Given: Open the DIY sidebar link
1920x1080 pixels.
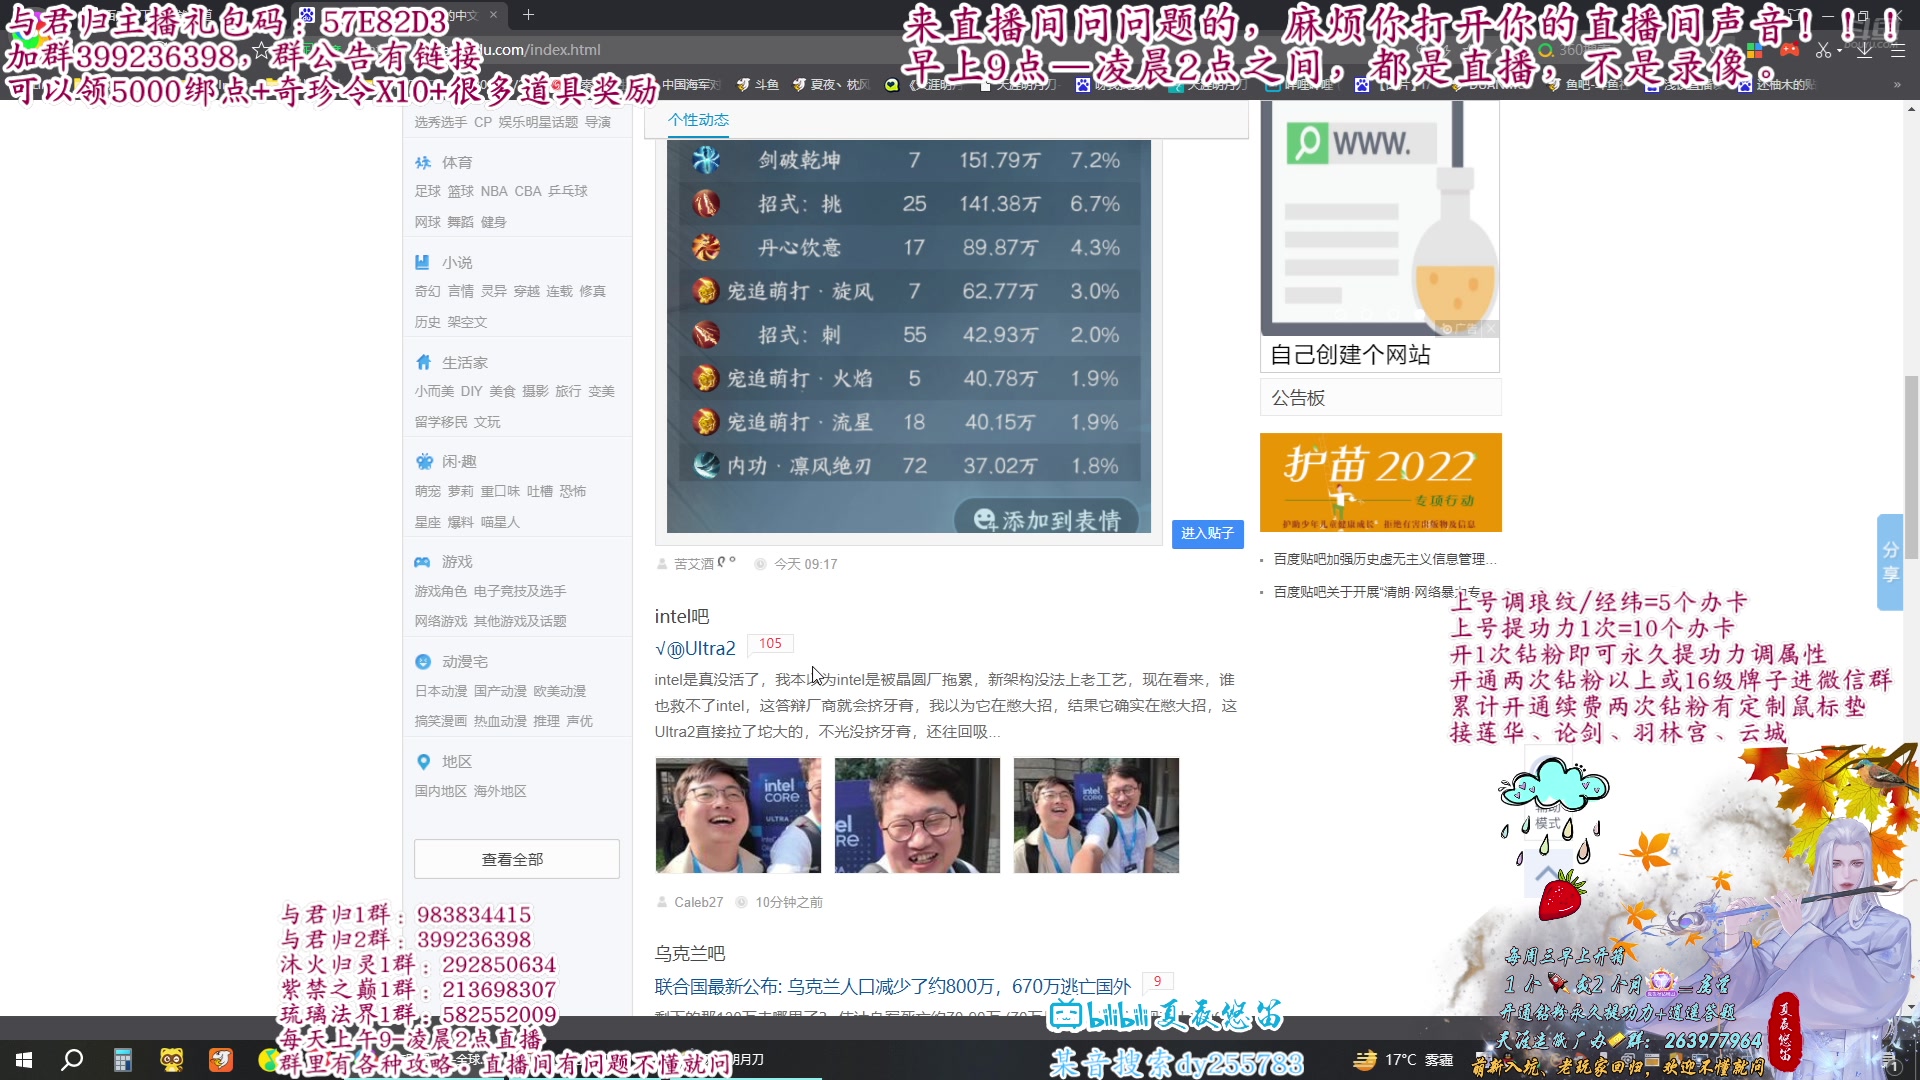Looking at the screenshot, I should [x=471, y=391].
